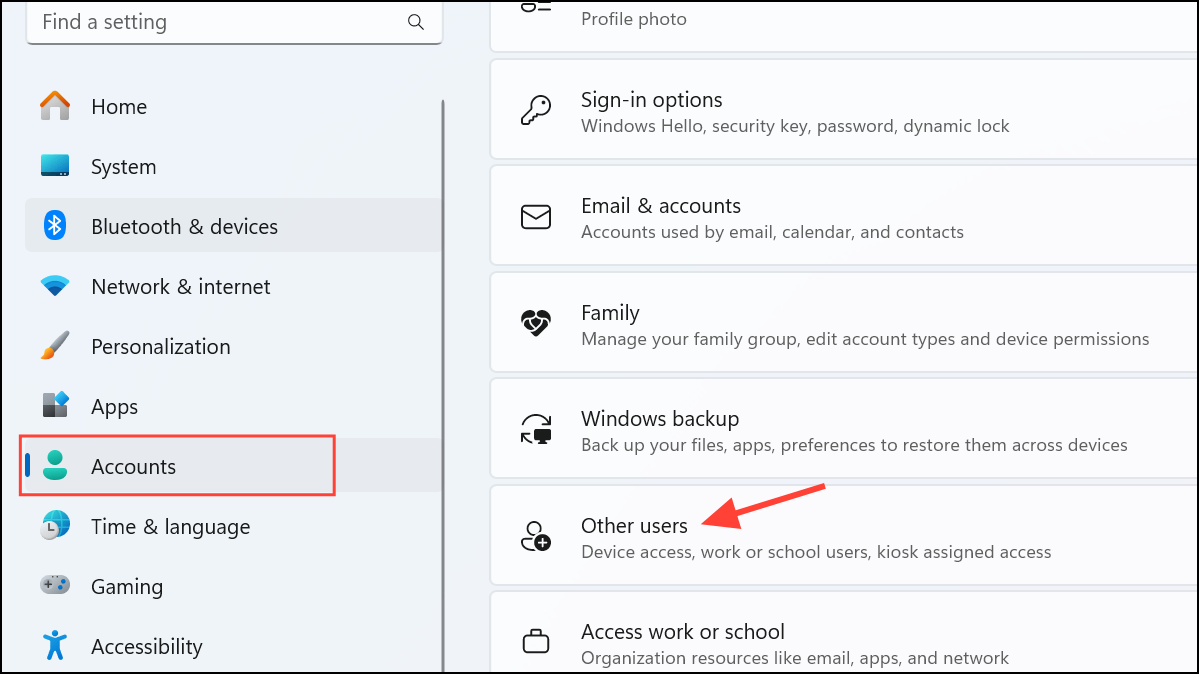The image size is (1199, 674).
Task: Click the System monitor icon
Action: click(55, 166)
